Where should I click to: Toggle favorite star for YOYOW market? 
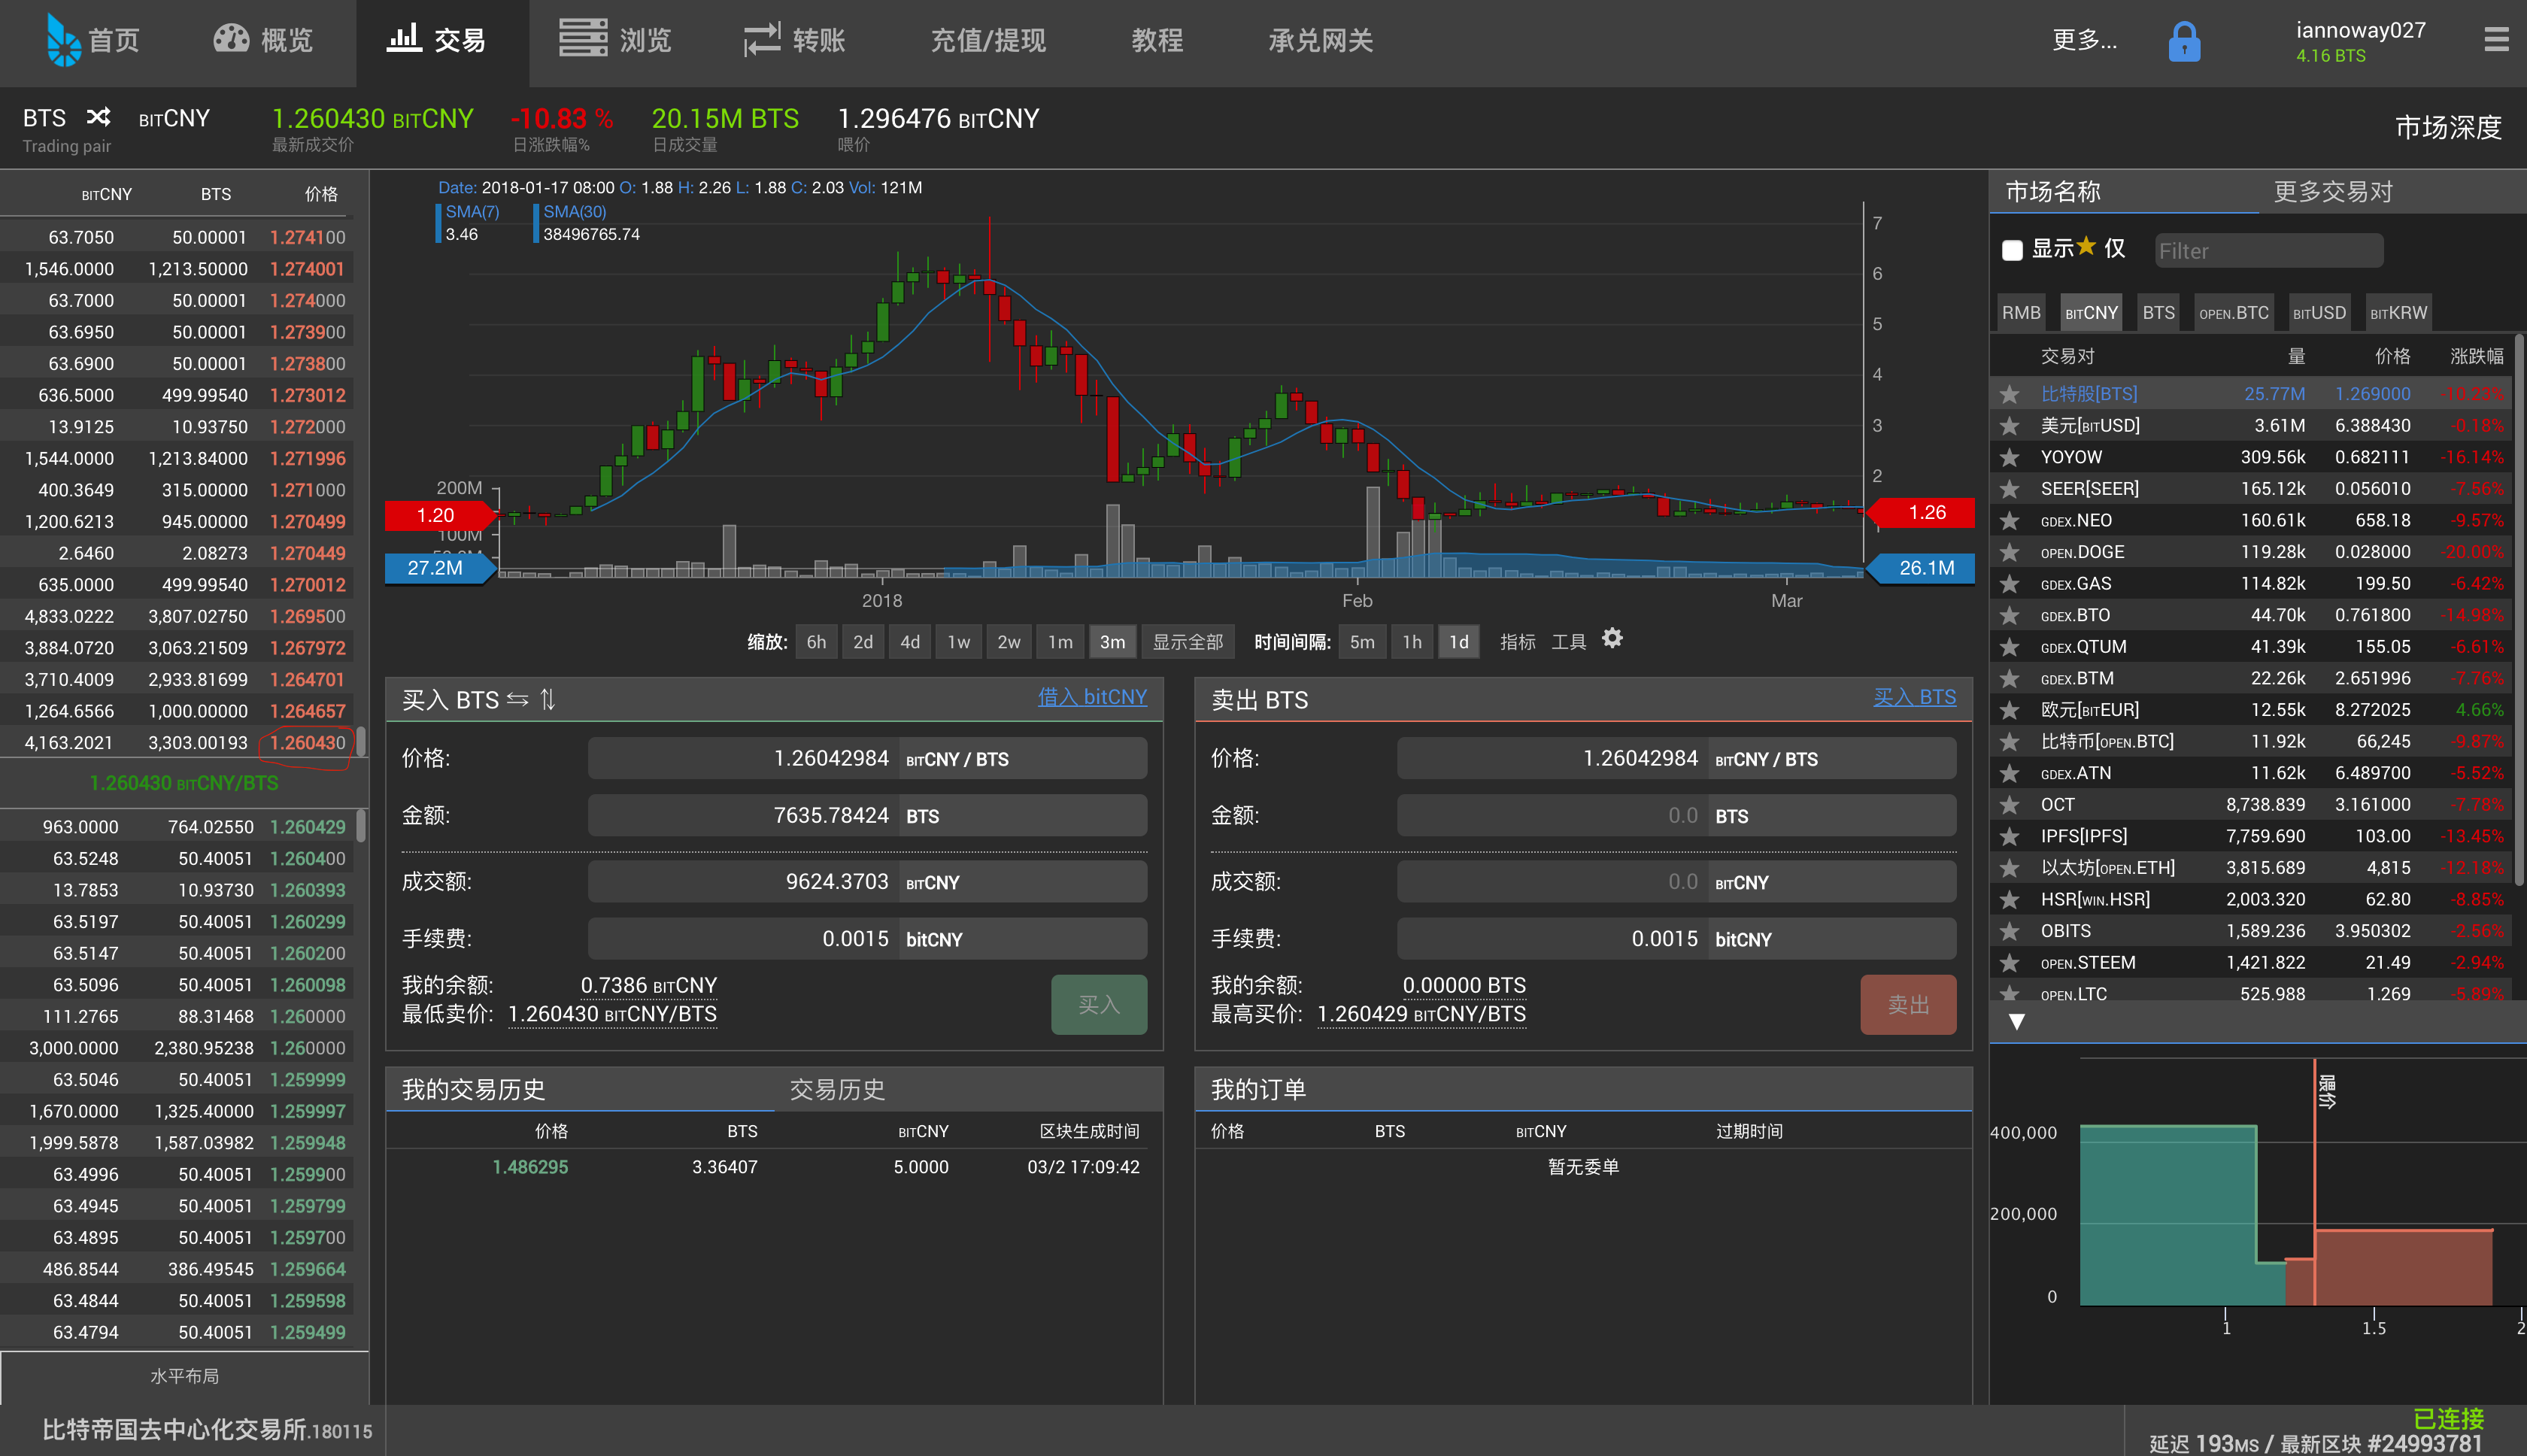[x=2009, y=457]
